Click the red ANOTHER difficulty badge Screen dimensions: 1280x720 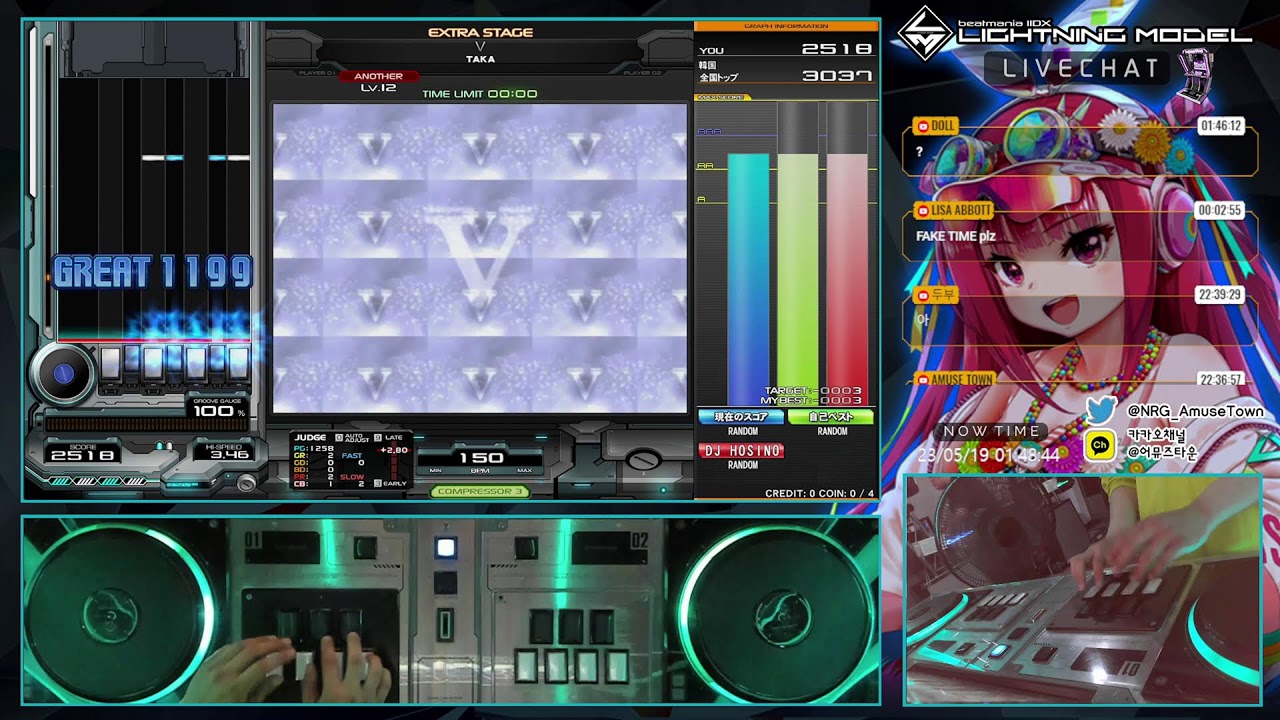[x=379, y=76]
